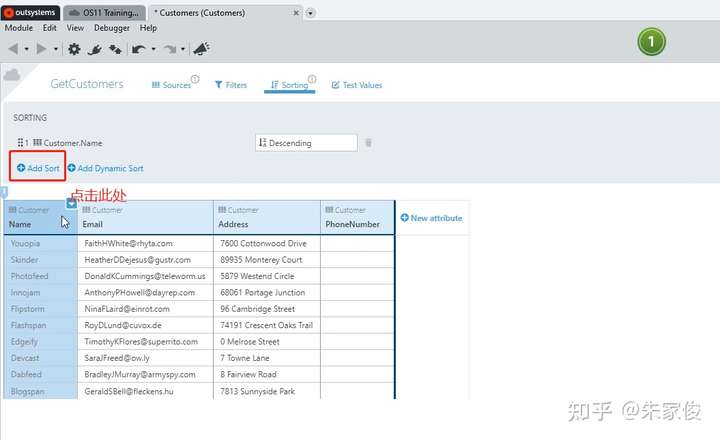Open the back history dropdown arrow

[x=27, y=49]
